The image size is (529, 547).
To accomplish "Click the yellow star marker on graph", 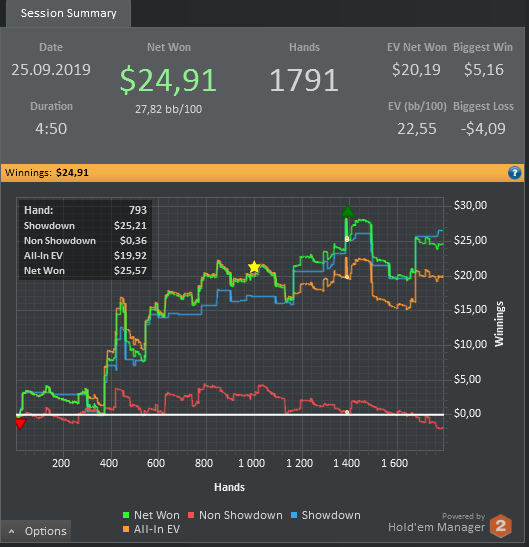I will (x=254, y=267).
